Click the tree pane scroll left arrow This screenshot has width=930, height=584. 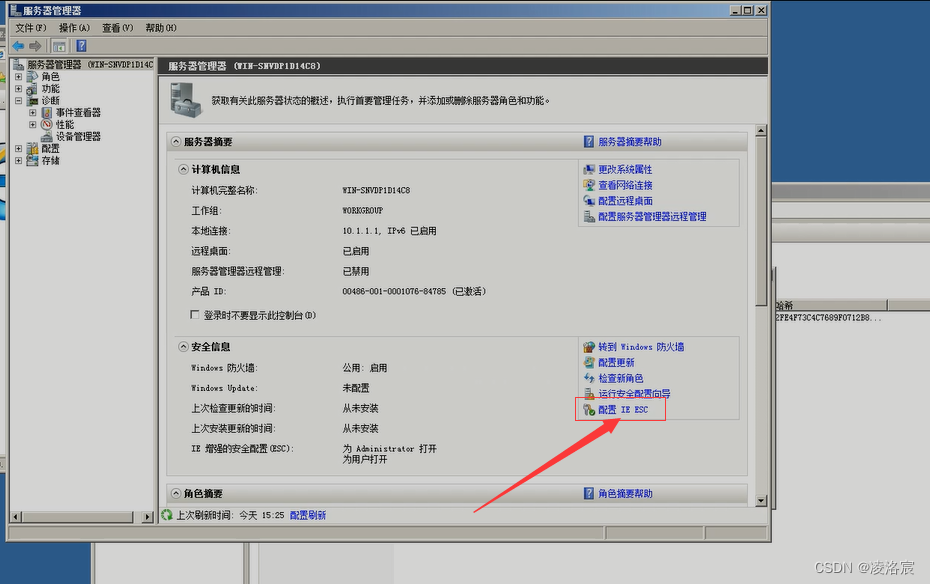[16, 517]
